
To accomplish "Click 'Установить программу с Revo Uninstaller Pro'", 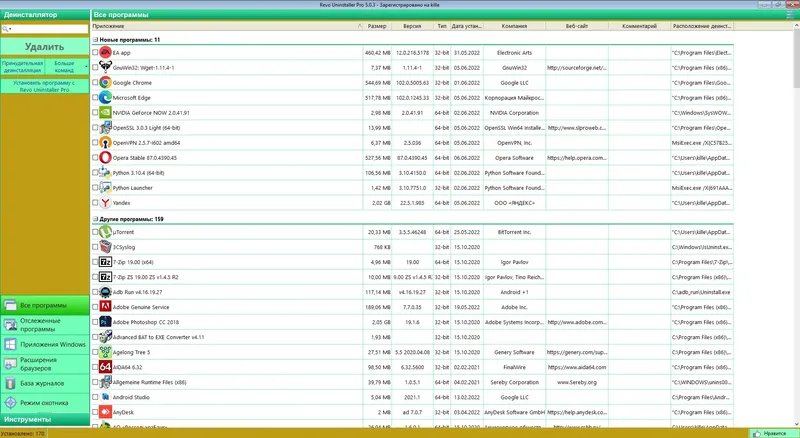I will coord(45,86).
